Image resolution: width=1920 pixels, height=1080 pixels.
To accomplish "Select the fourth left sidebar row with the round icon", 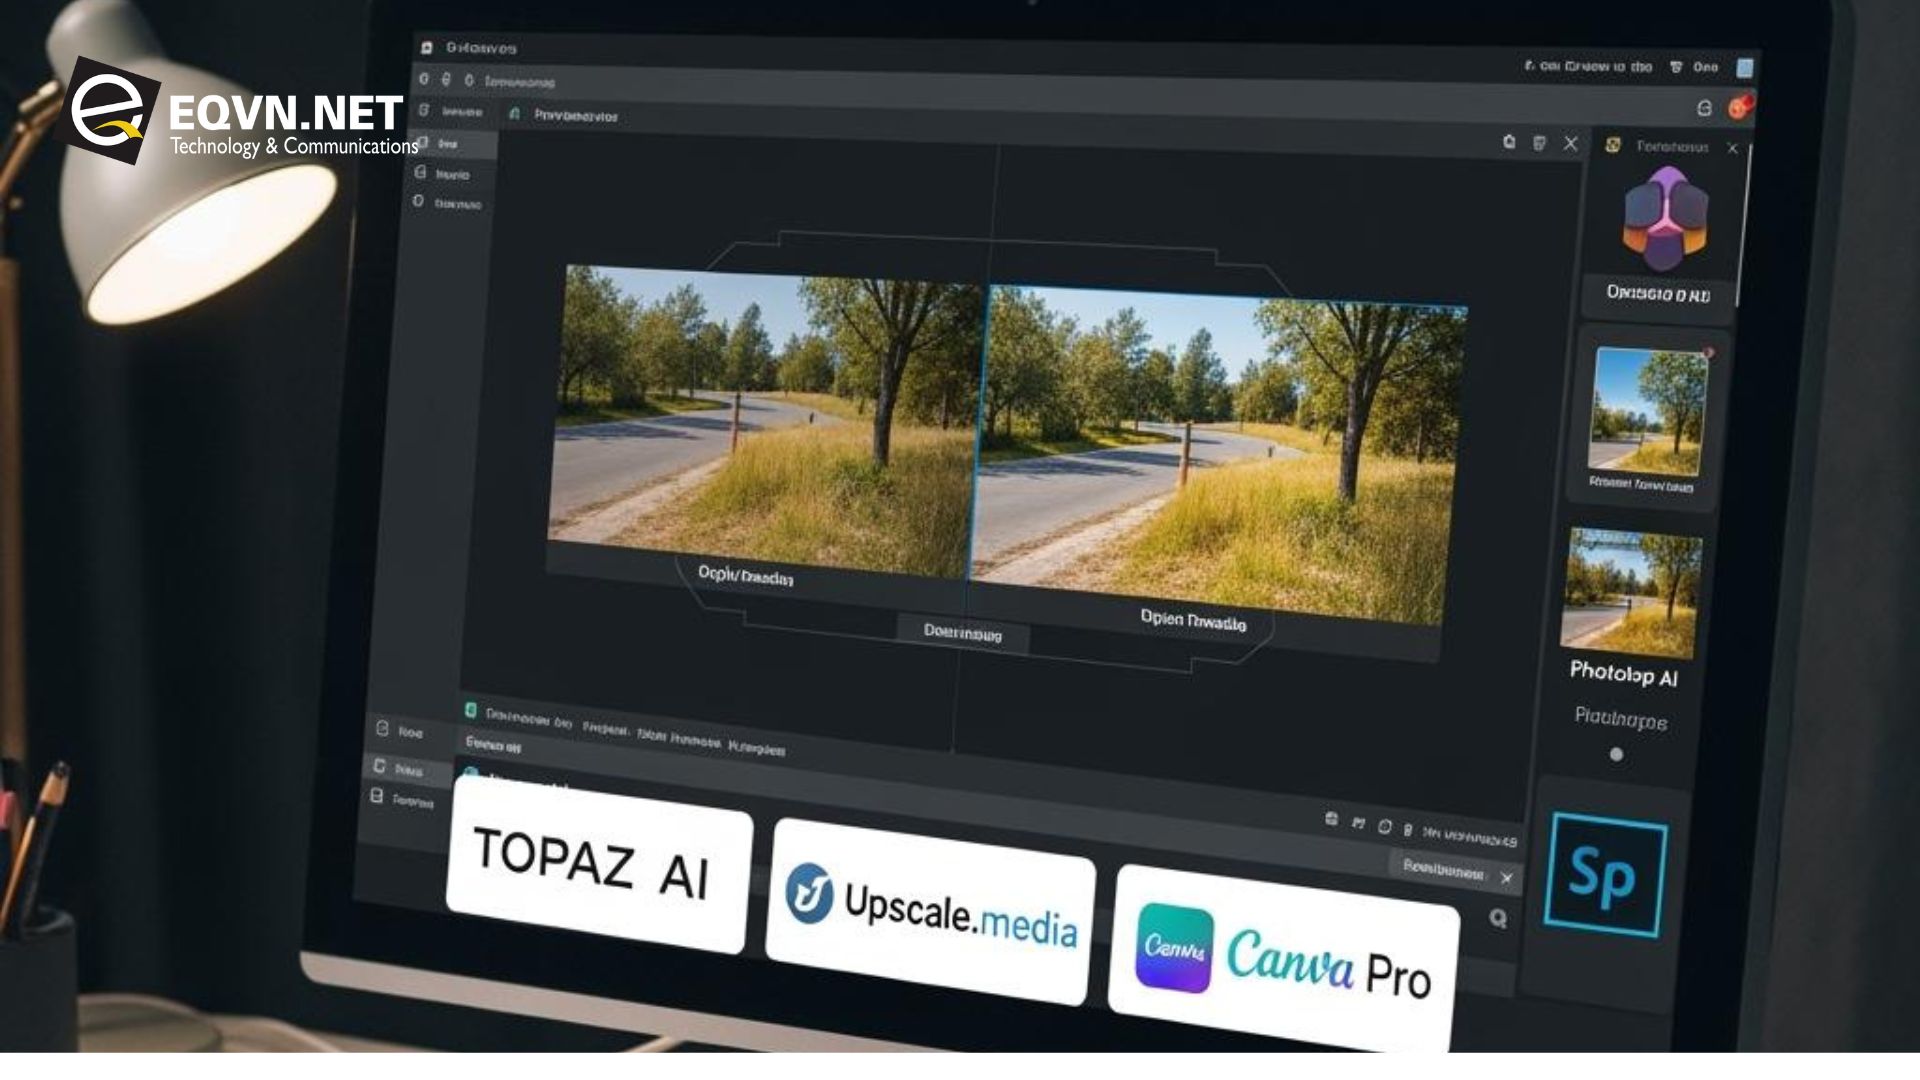I will 447,202.
